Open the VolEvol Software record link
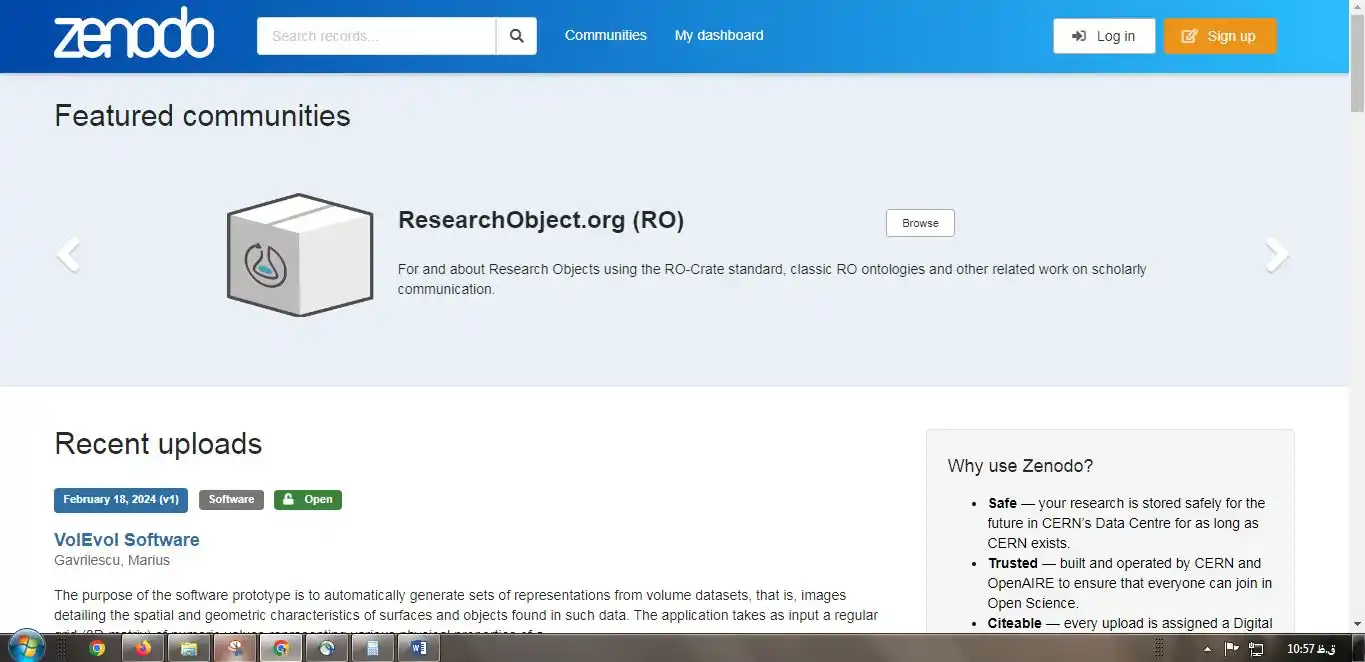Screen dimensions: 1365x662 [127, 540]
